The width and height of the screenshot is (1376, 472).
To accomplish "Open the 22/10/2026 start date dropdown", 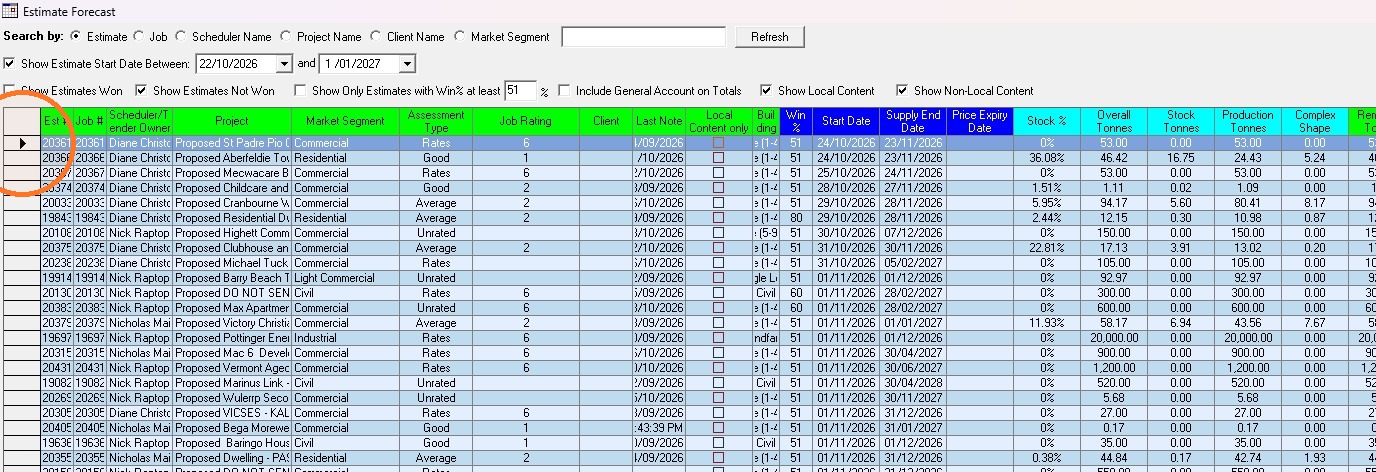I will coord(283,63).
